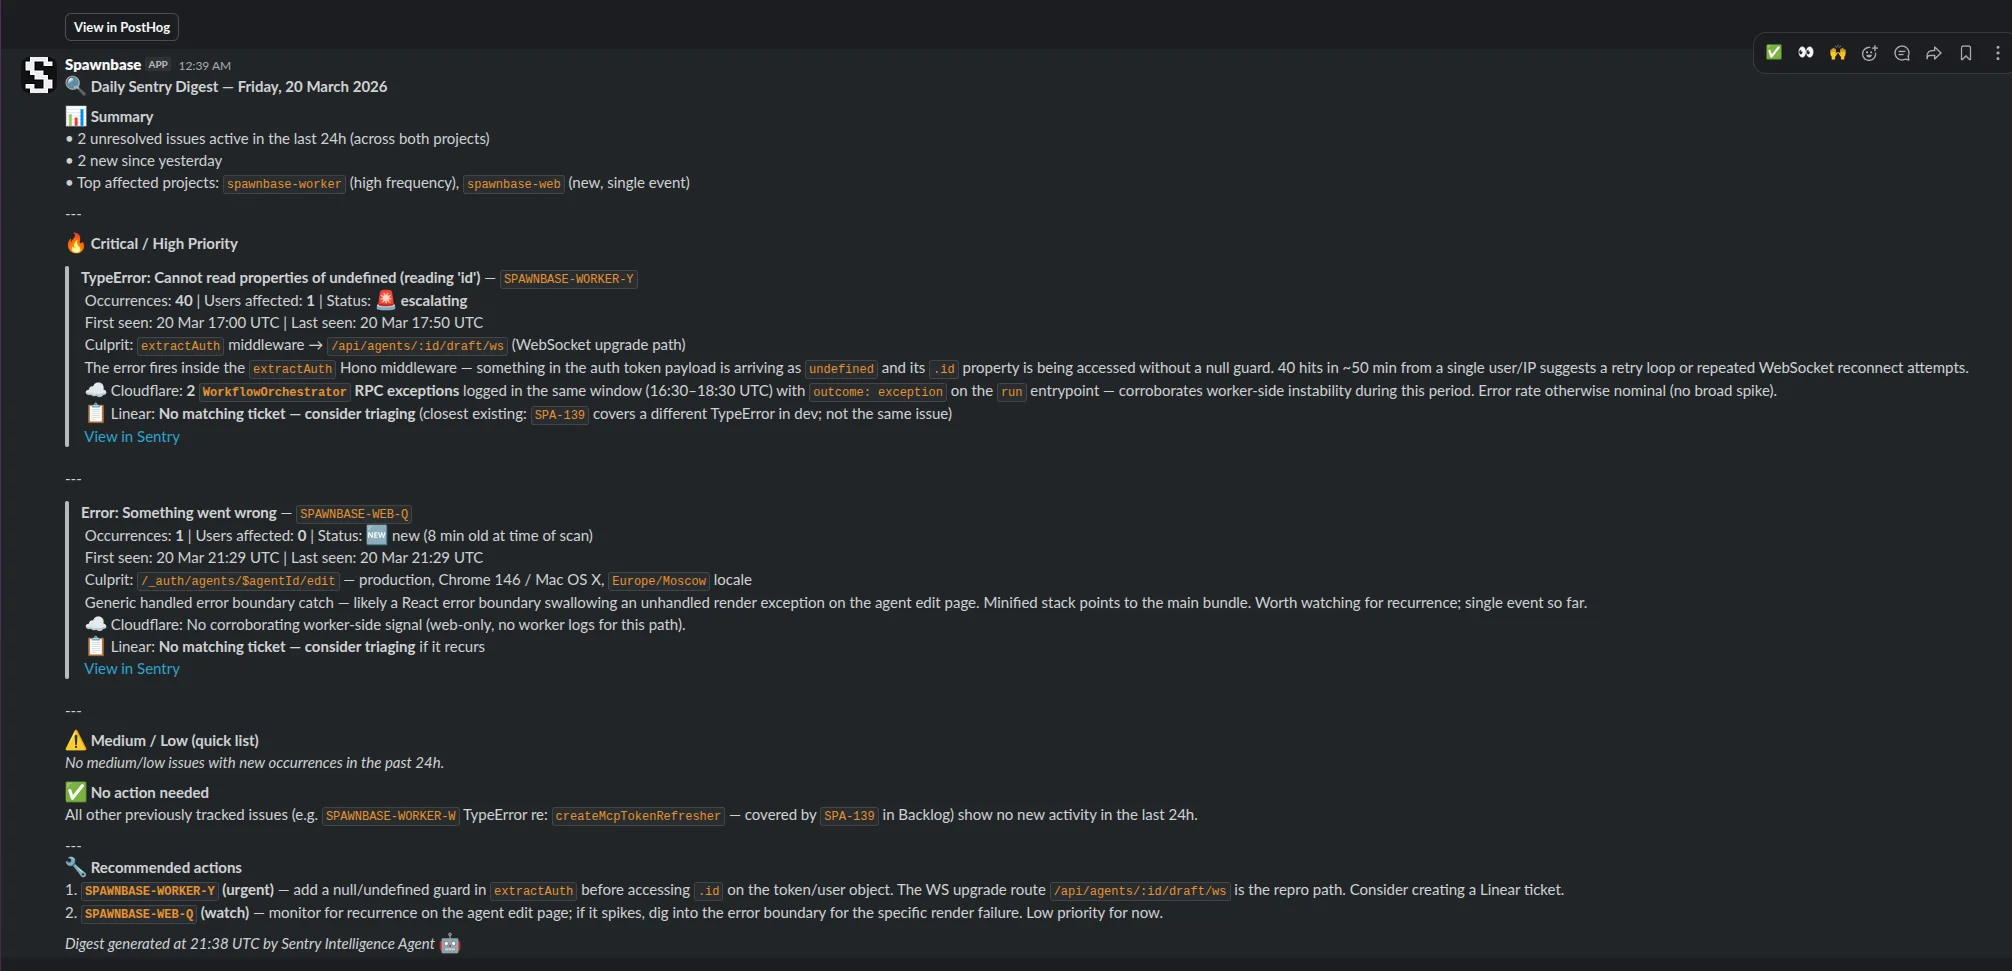Click the SPA-139 Linear ticket reference
Viewport: 2012px width, 971px height.
[x=558, y=414]
